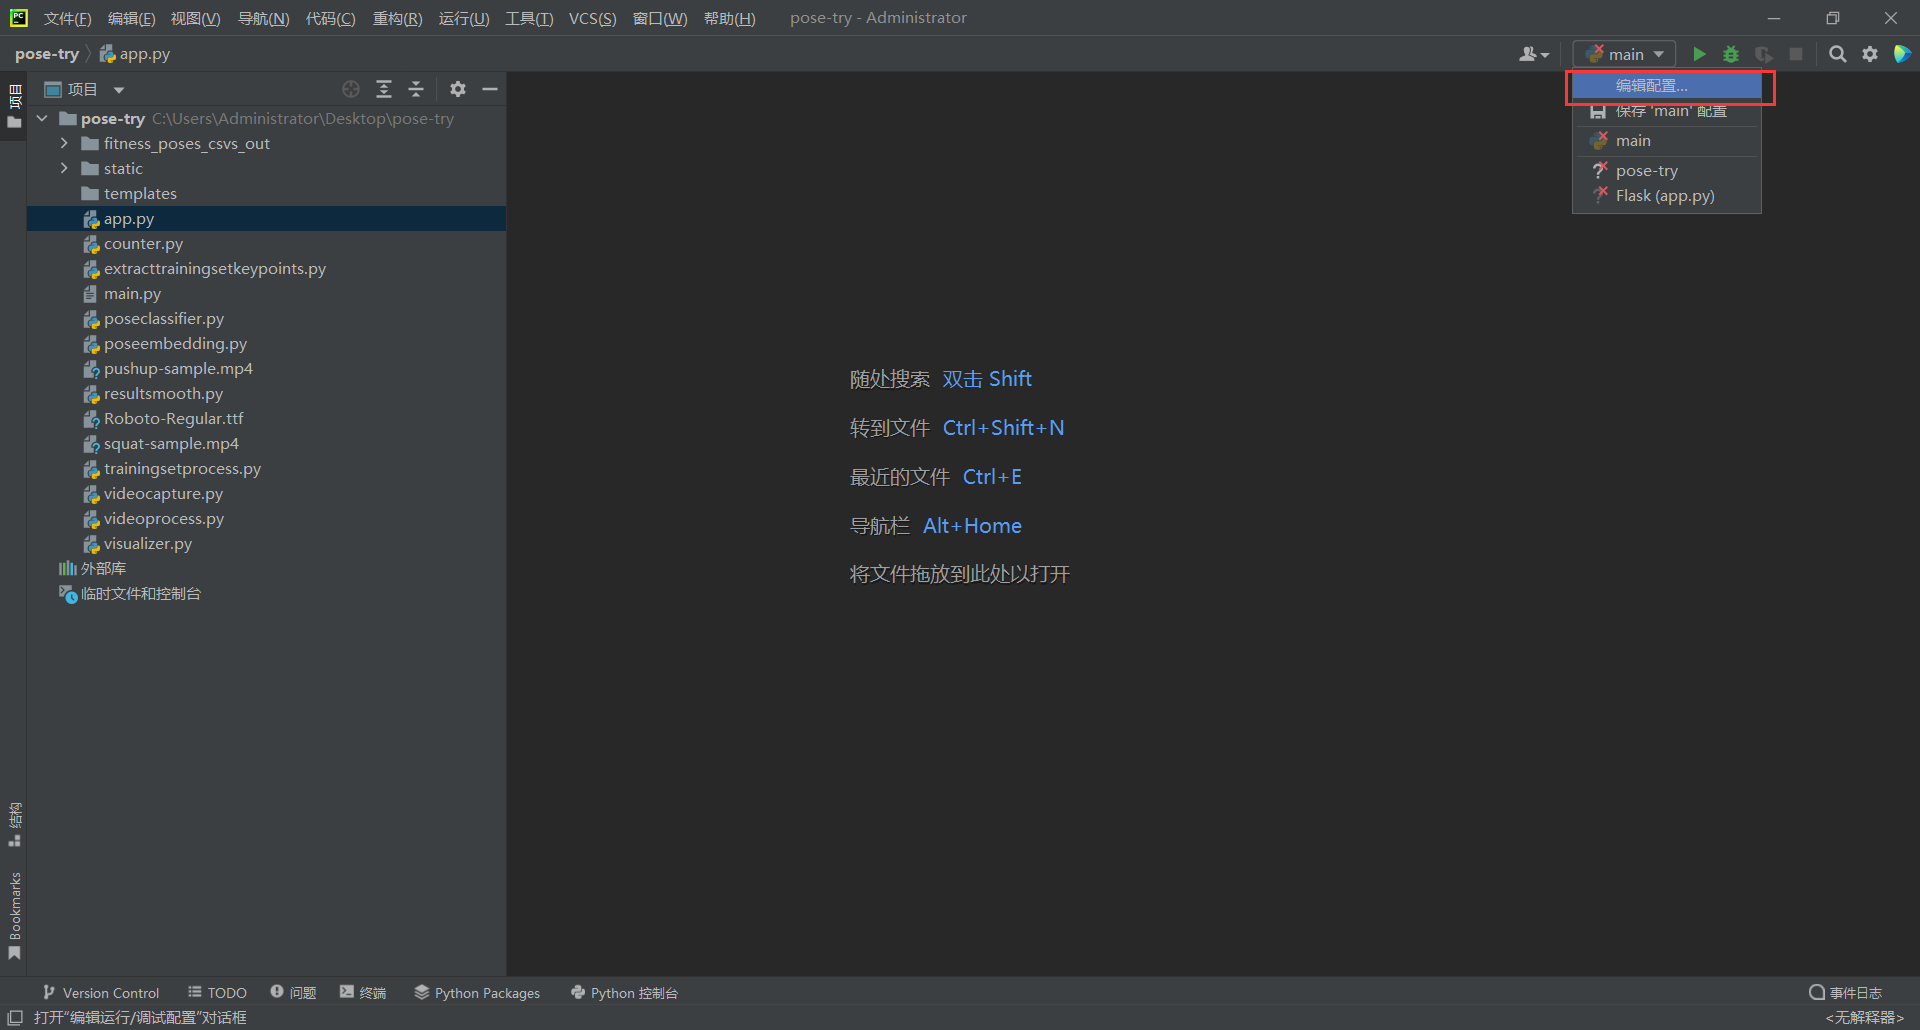Open Python Packages tool window
The width and height of the screenshot is (1920, 1030).
click(x=477, y=993)
